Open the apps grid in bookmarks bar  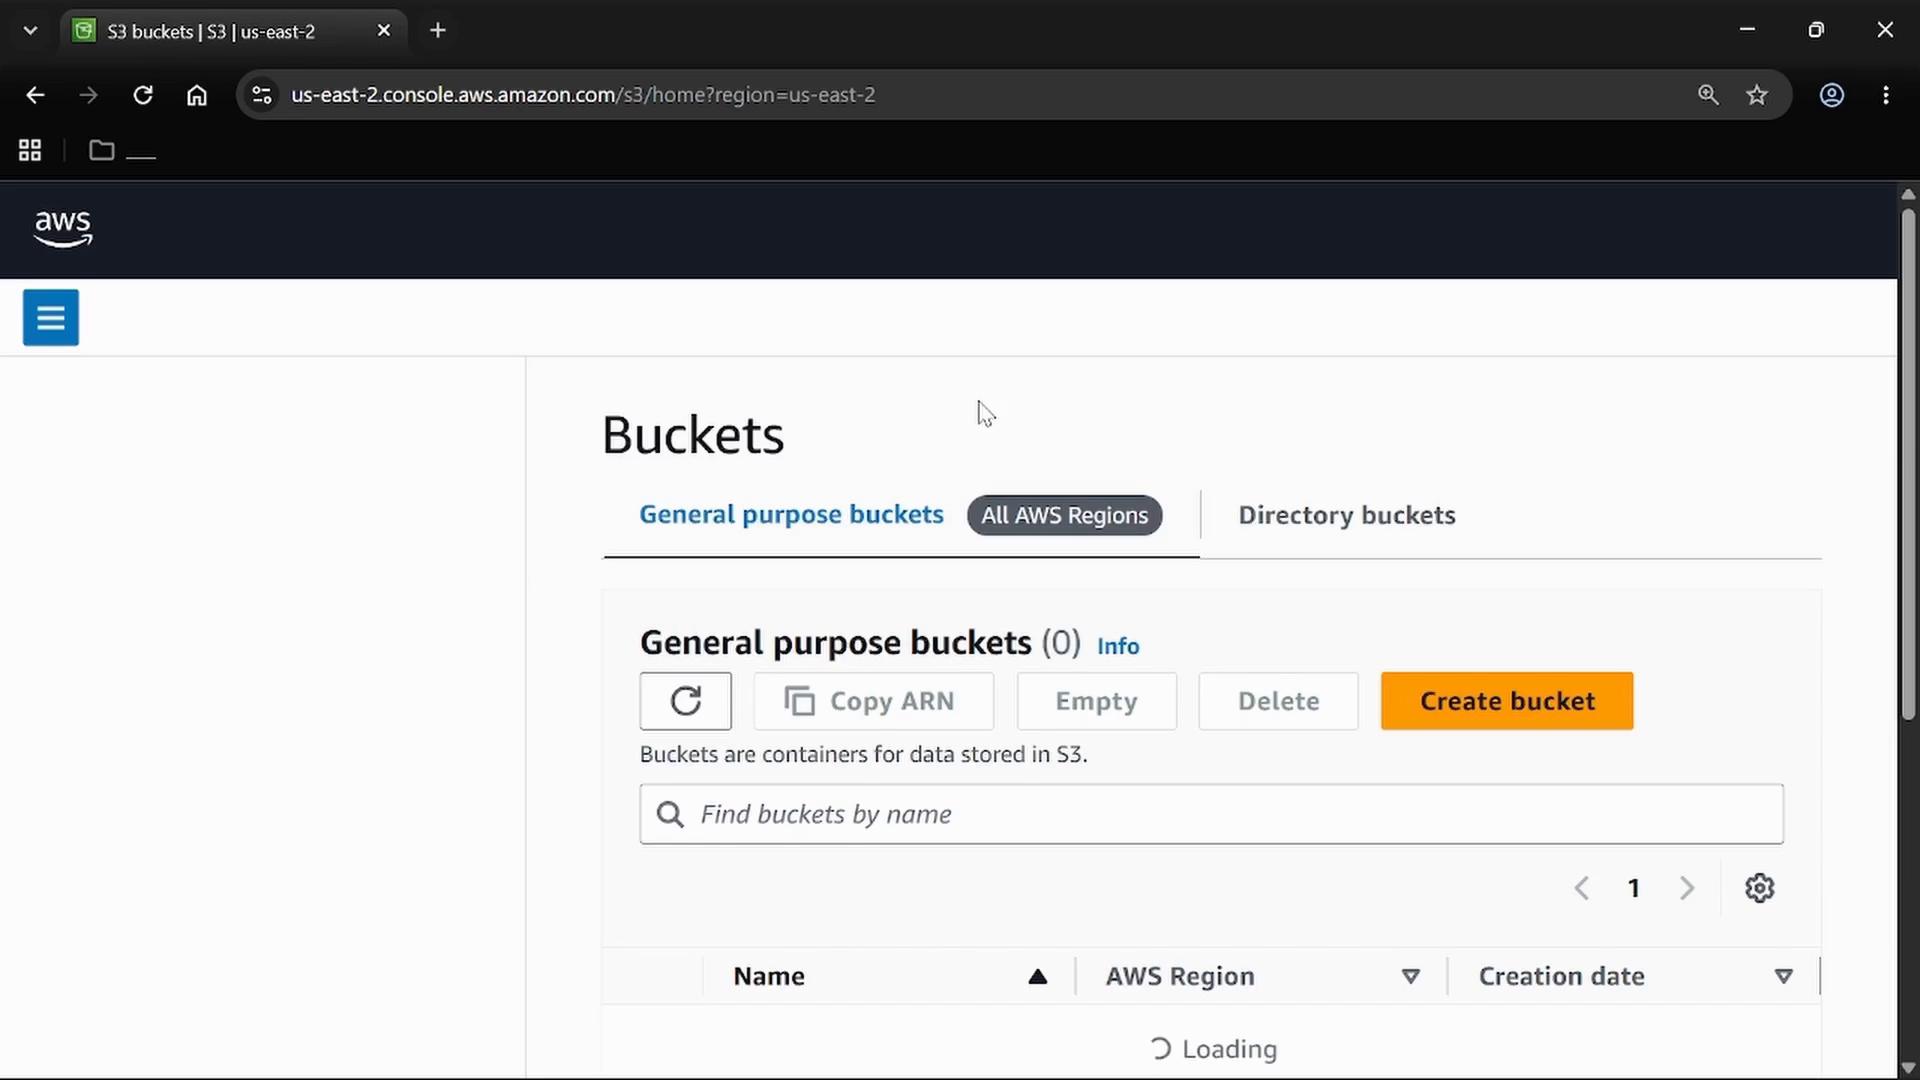30,150
